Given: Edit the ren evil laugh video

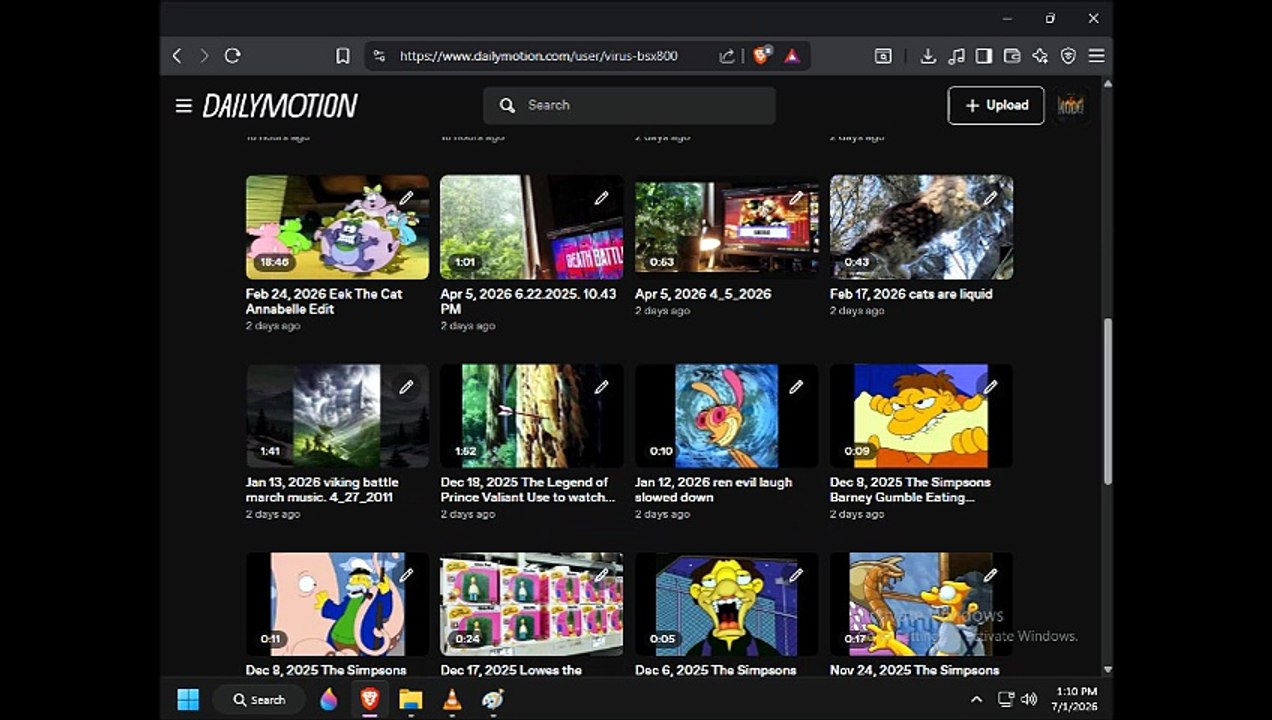Looking at the screenshot, I should click(796, 387).
